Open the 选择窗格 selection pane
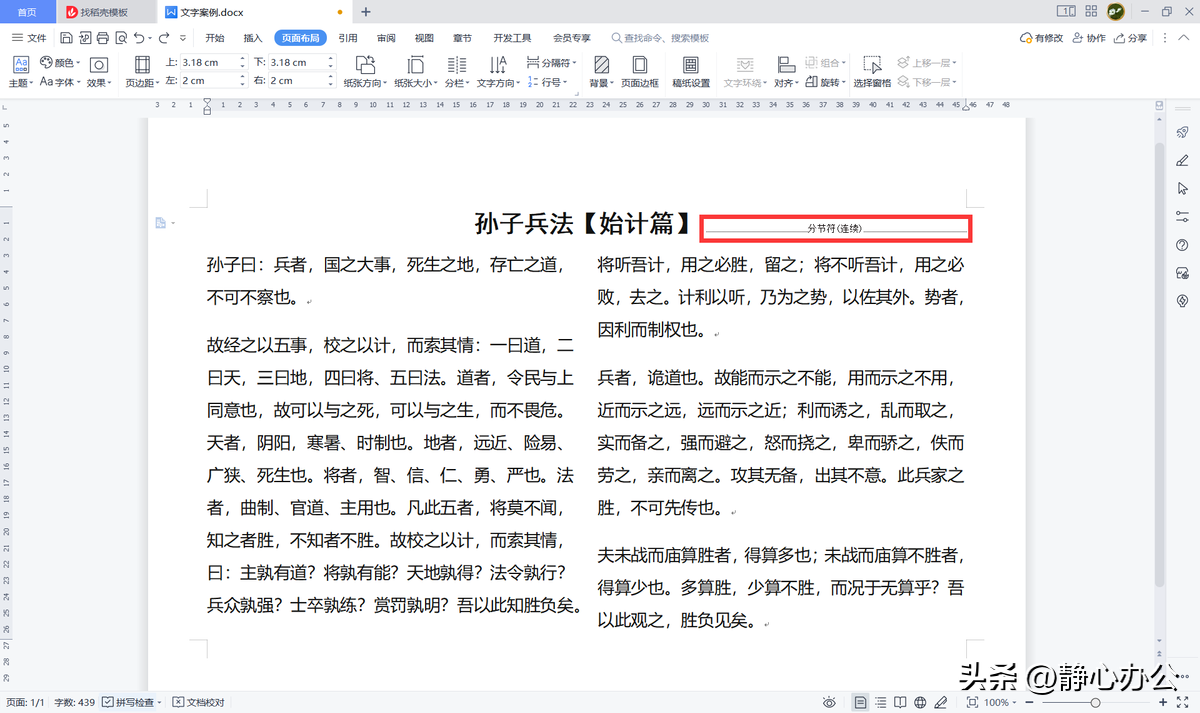Viewport: 1200px width, 713px height. (872, 71)
